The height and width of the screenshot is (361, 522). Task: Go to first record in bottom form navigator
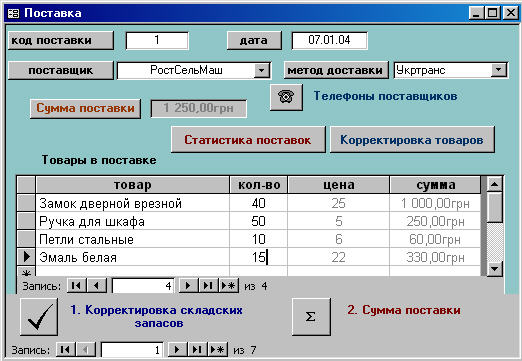[x=66, y=350]
